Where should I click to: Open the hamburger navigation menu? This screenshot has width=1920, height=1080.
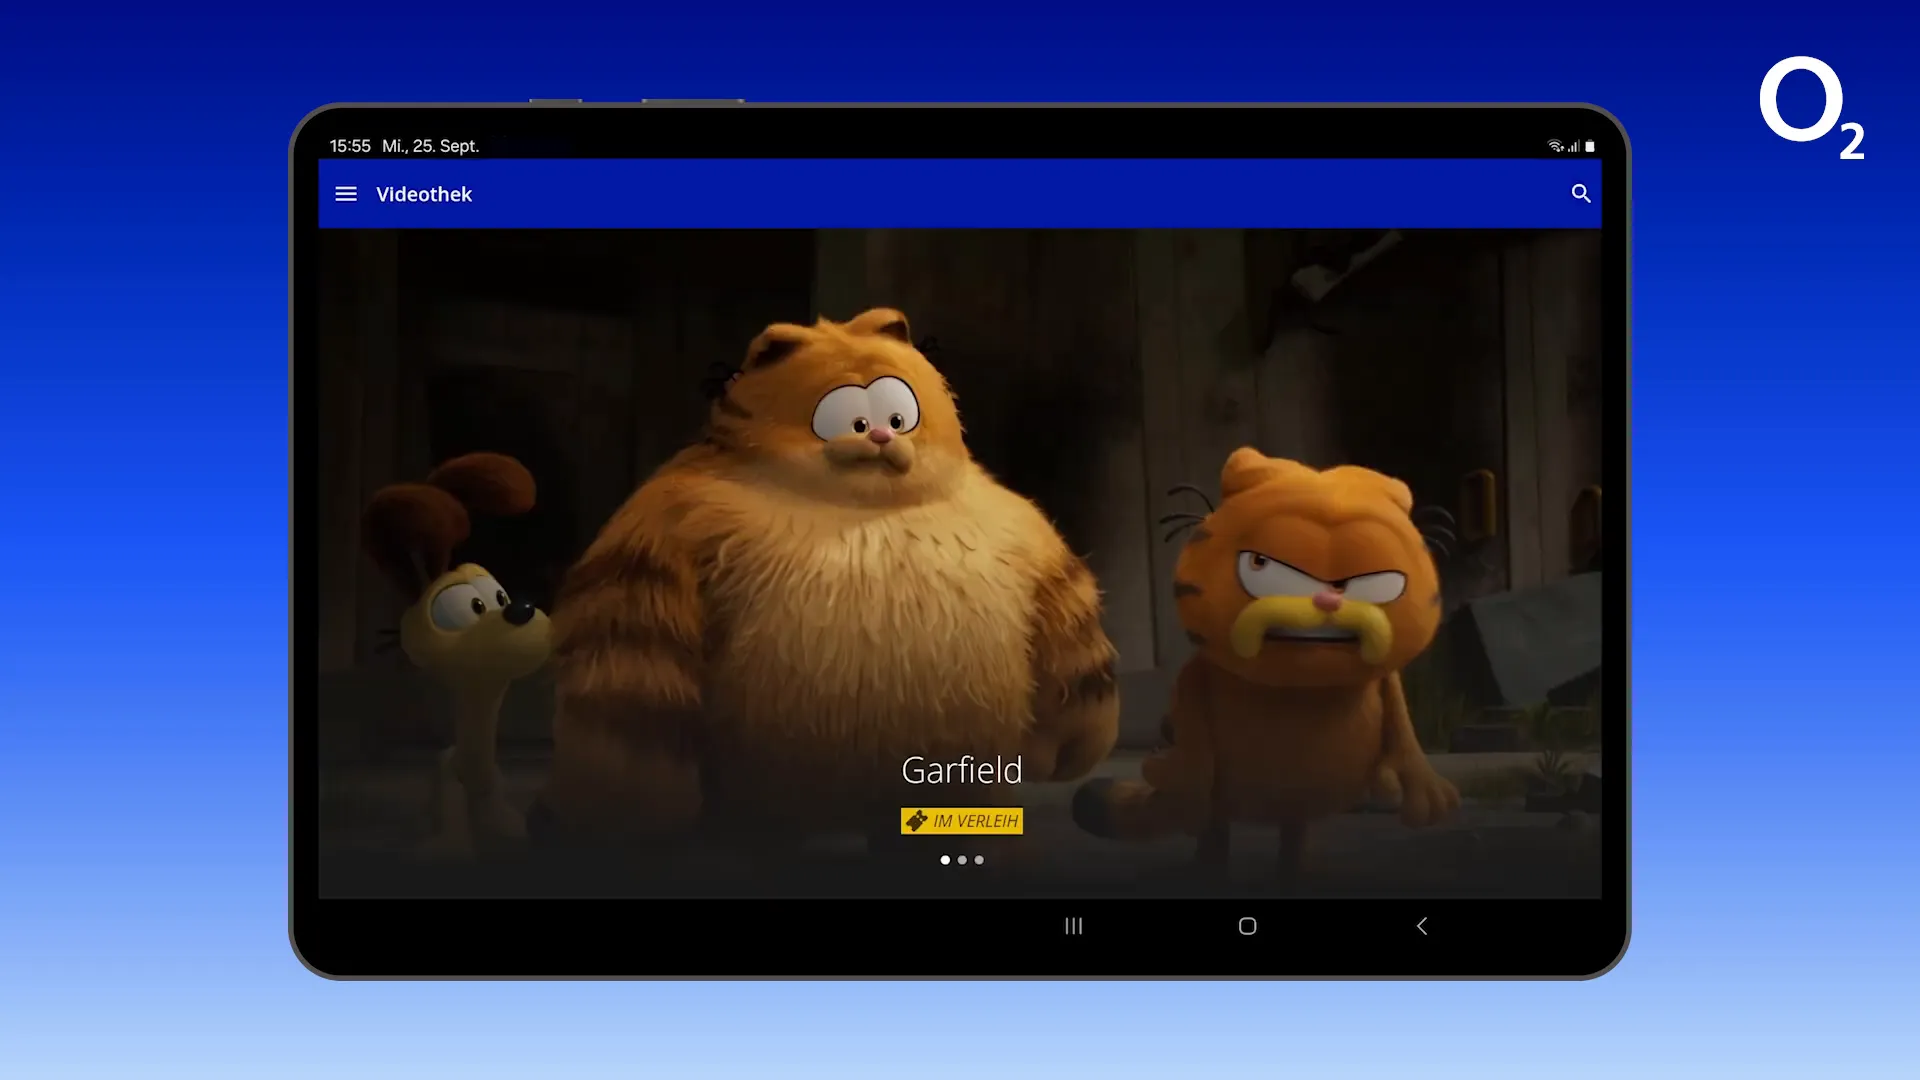pyautogui.click(x=346, y=194)
